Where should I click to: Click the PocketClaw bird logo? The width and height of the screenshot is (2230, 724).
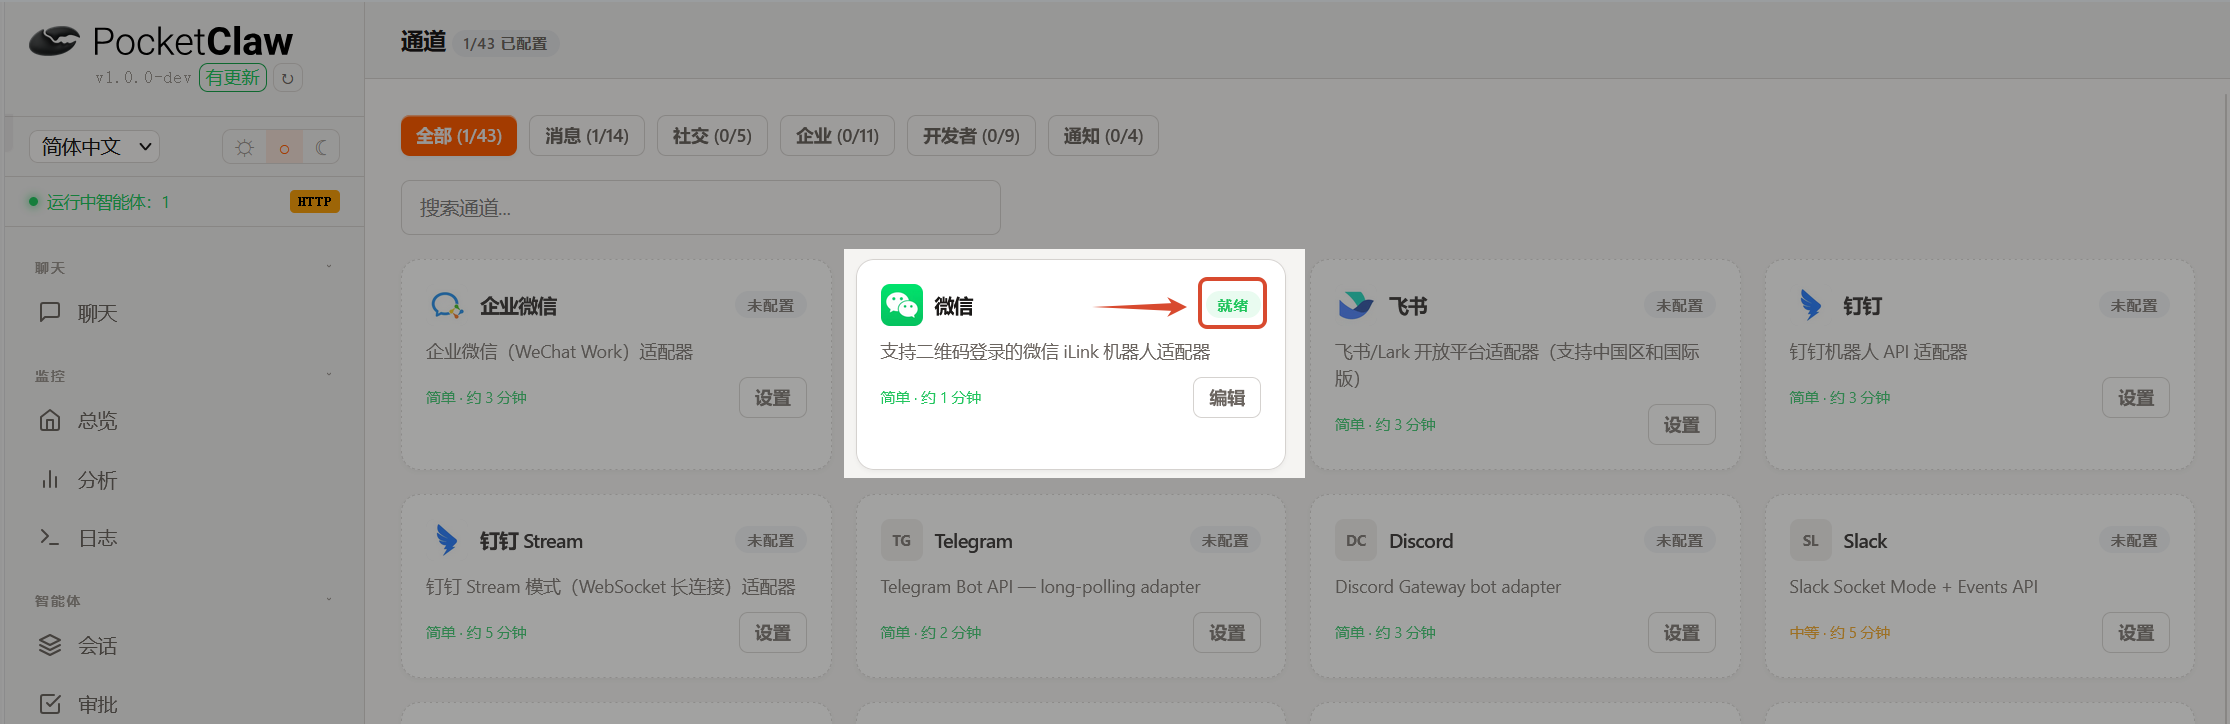click(54, 40)
